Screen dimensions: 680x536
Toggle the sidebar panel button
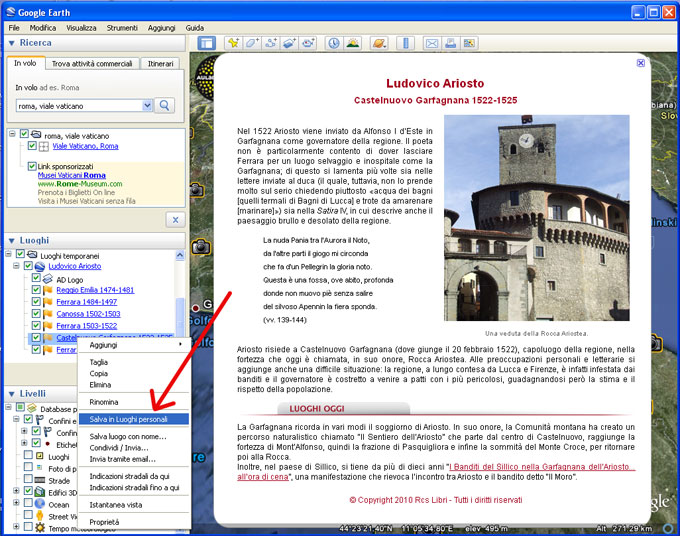tap(206, 43)
